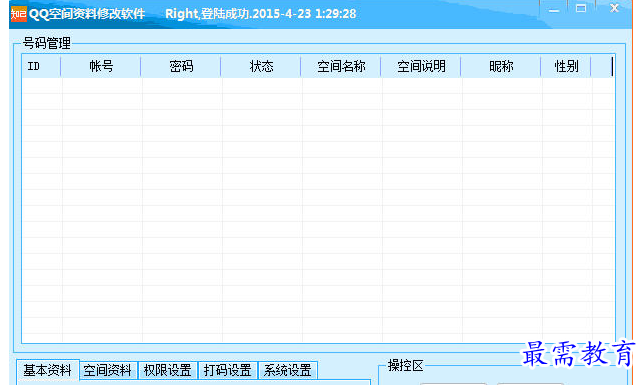
Task: Click the 密码 column header
Action: tap(181, 66)
